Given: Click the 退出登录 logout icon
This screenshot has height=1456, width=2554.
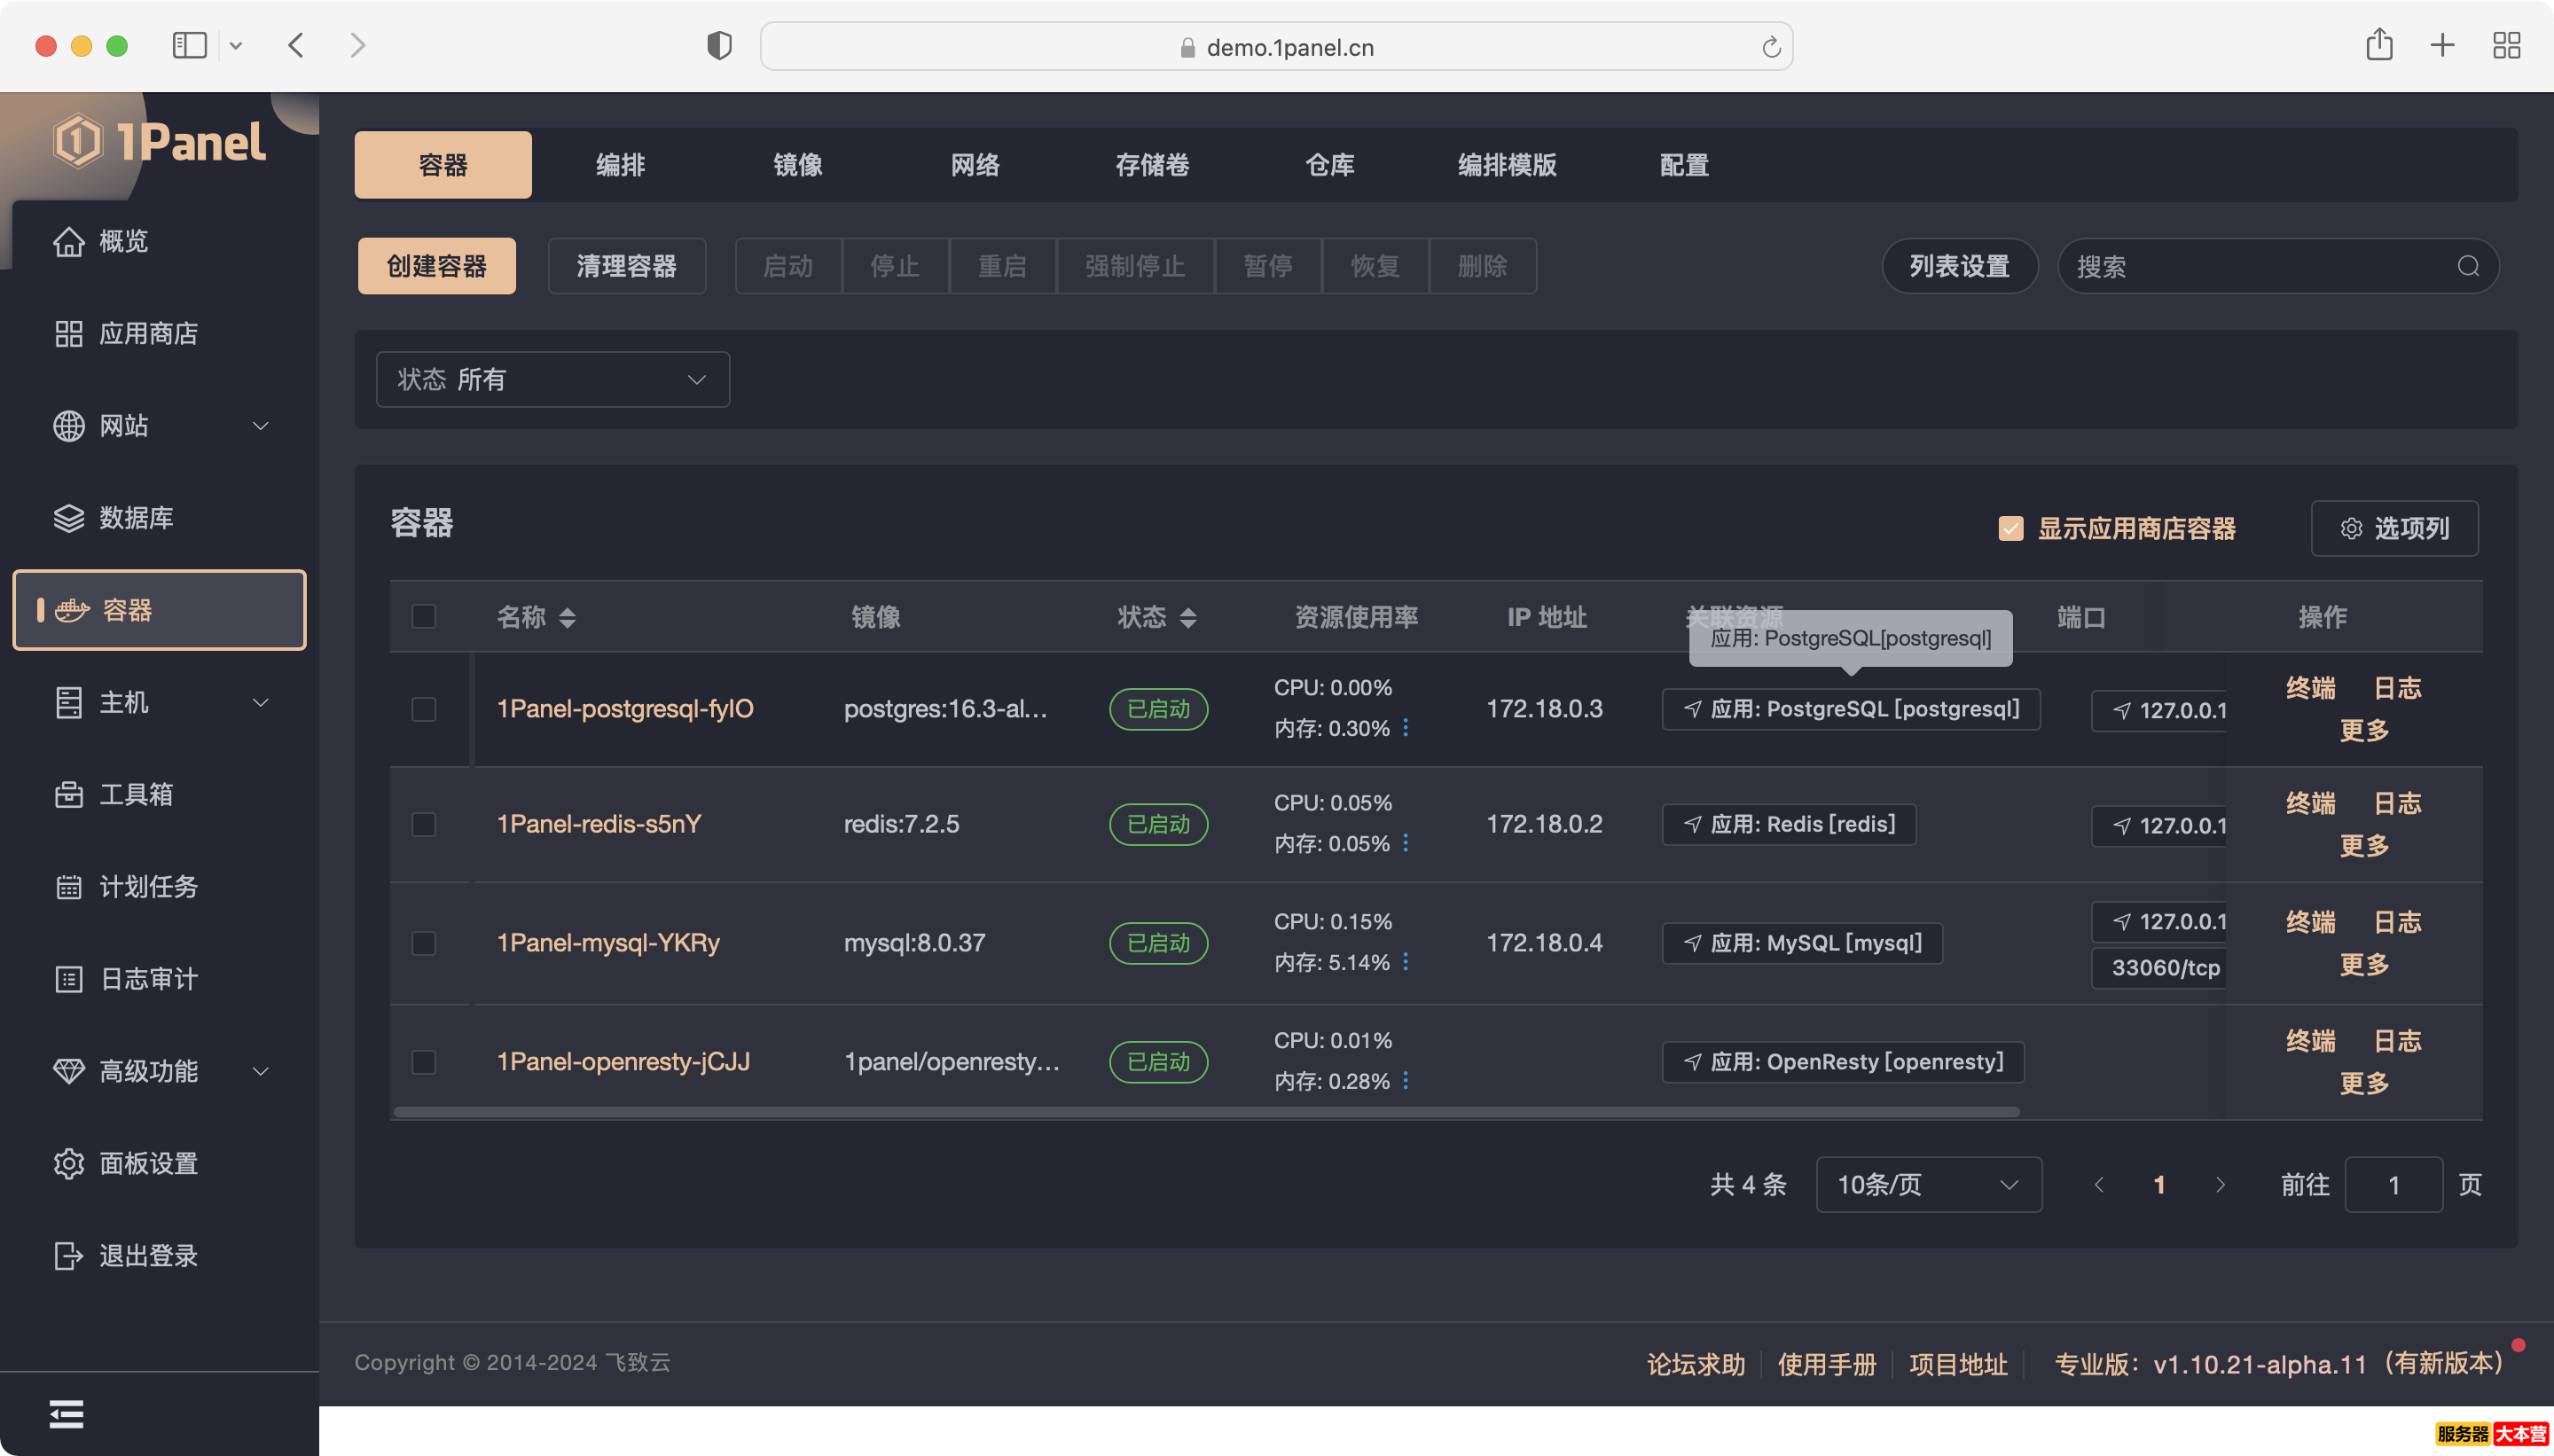Looking at the screenshot, I should 68,1256.
